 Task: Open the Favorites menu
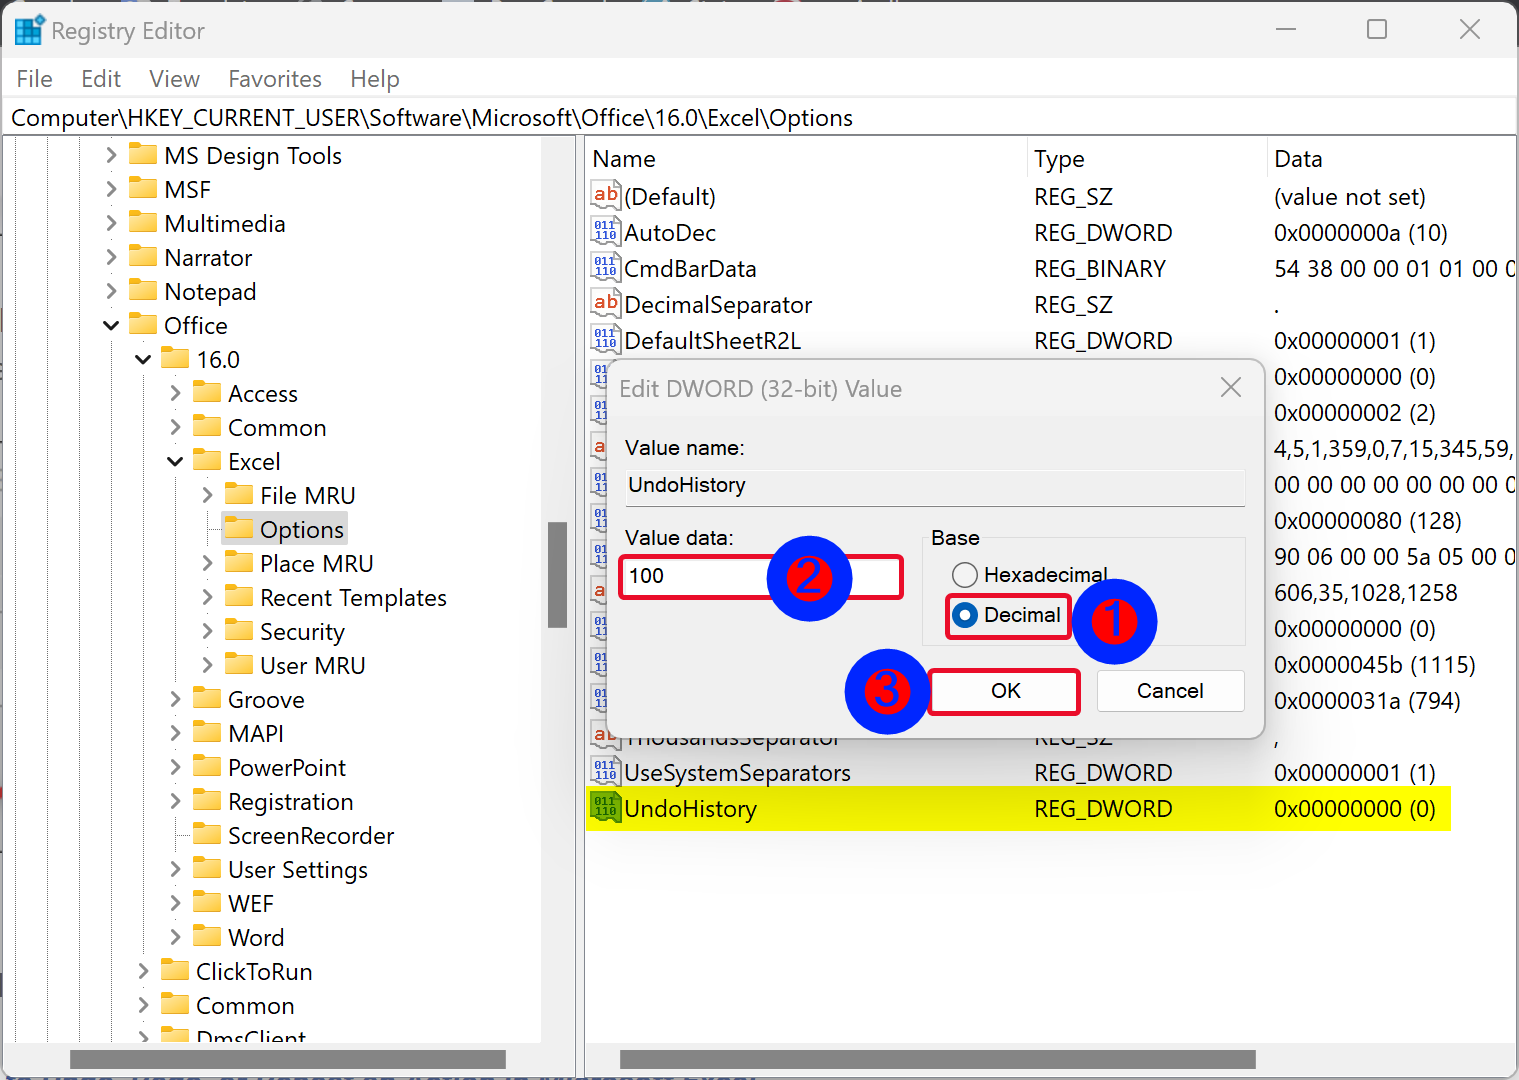coord(275,79)
